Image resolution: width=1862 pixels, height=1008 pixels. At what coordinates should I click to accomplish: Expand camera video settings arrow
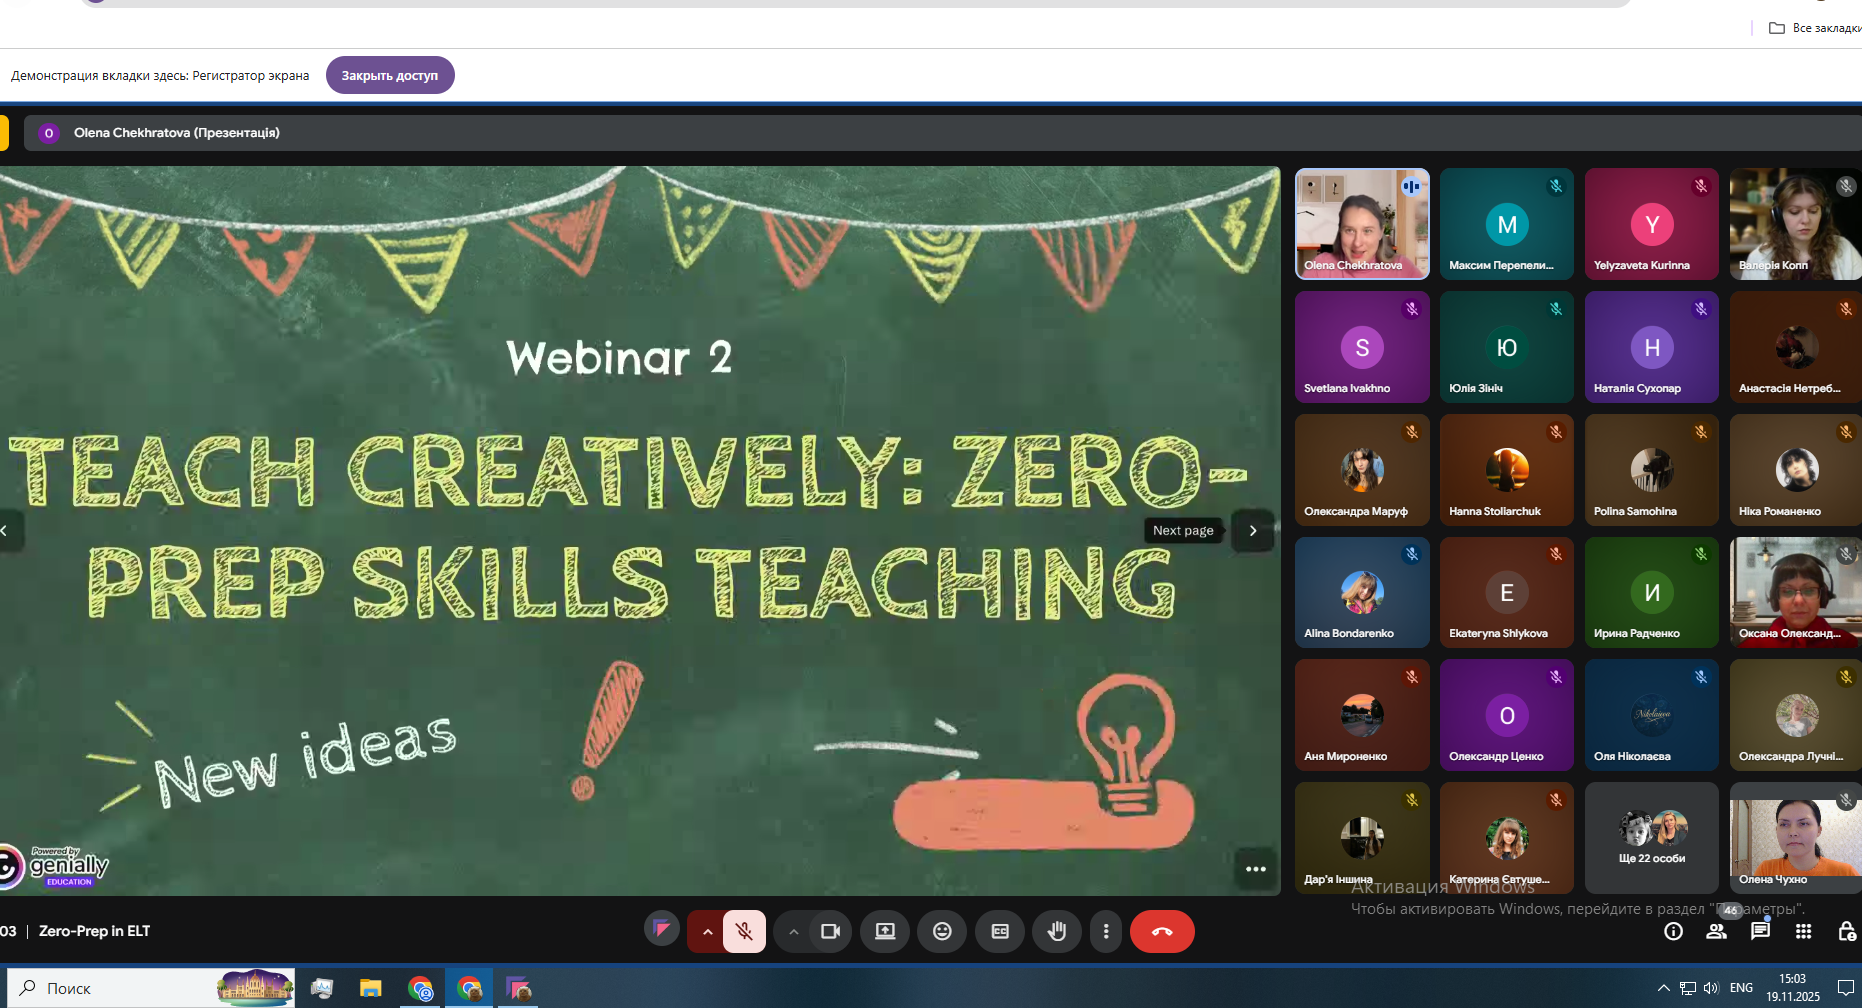pos(793,932)
